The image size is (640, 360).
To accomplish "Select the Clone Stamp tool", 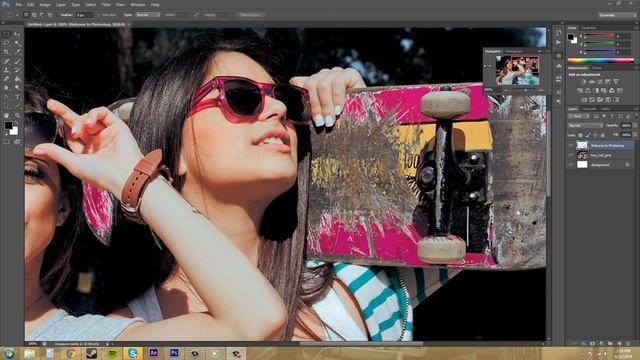I will click(7, 70).
